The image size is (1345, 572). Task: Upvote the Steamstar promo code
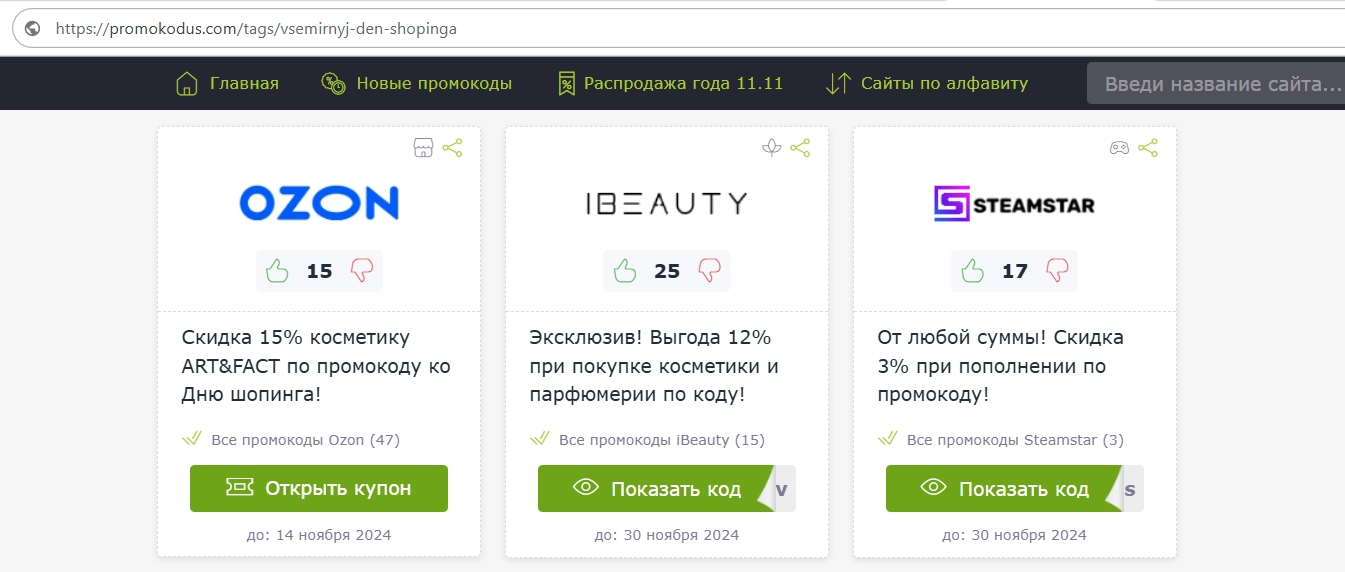pyautogui.click(x=973, y=271)
